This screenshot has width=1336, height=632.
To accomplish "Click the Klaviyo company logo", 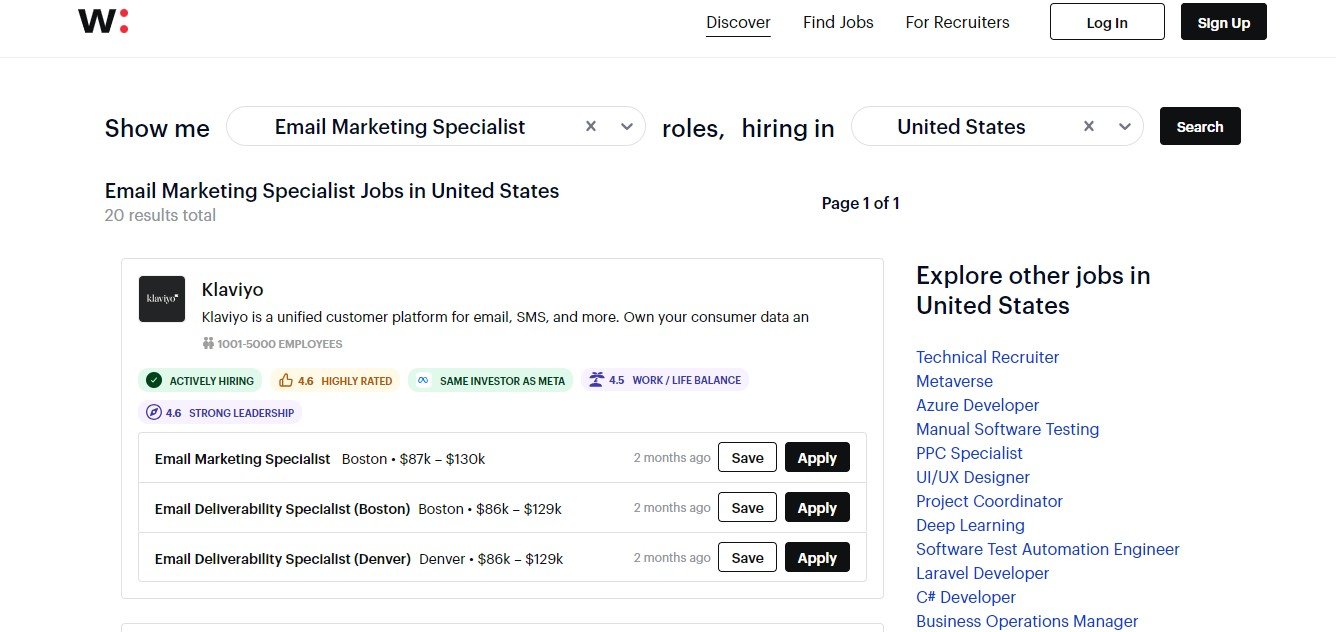I will point(162,299).
